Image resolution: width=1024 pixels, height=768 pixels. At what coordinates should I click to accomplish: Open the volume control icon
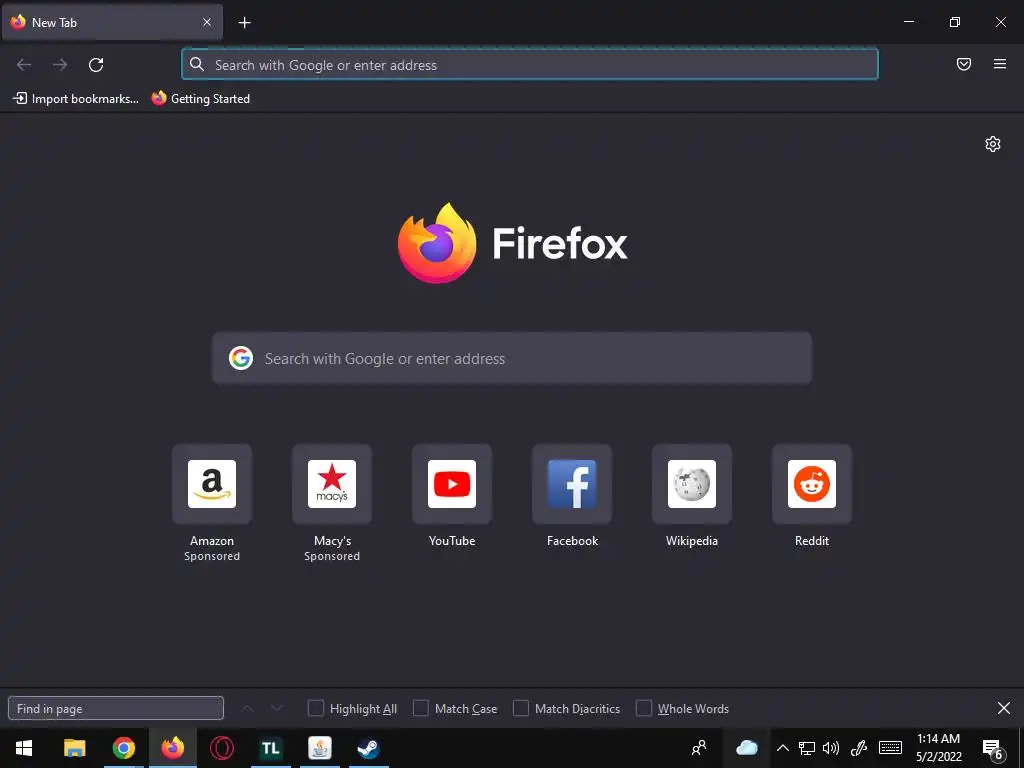click(831, 748)
